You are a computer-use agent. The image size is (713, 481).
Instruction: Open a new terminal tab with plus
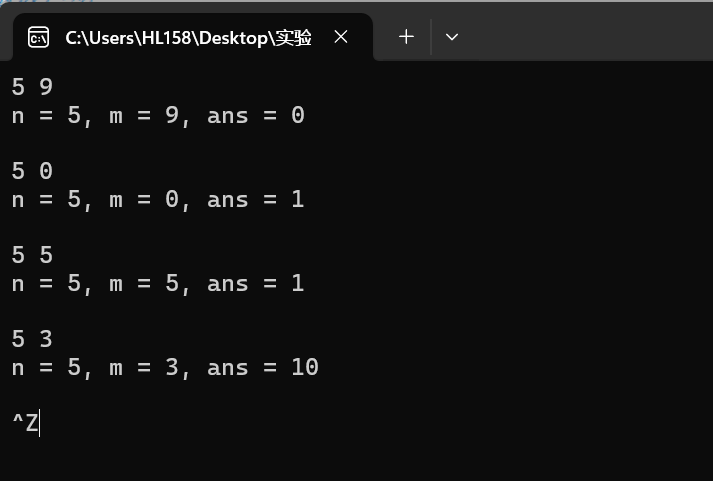click(x=406, y=37)
